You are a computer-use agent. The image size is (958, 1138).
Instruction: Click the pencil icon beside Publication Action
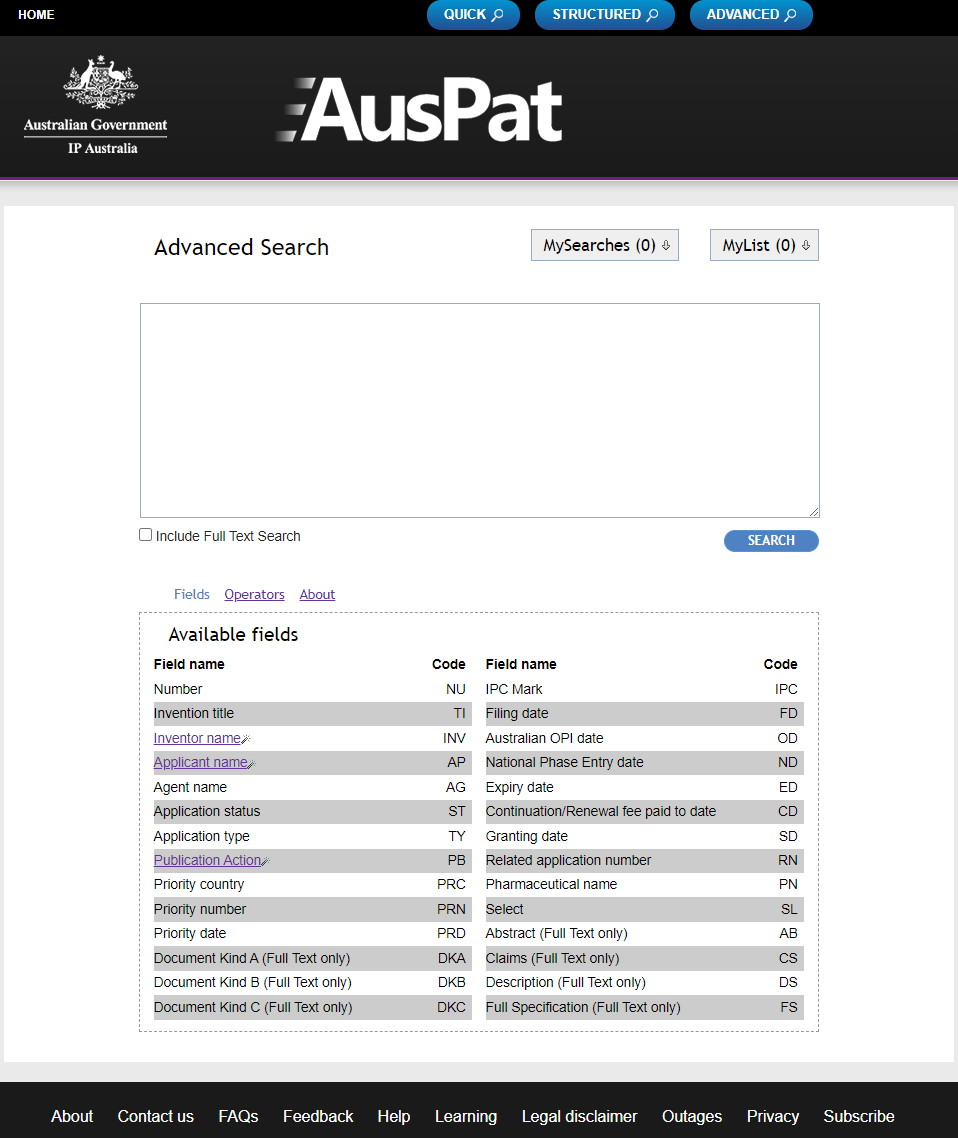click(265, 861)
